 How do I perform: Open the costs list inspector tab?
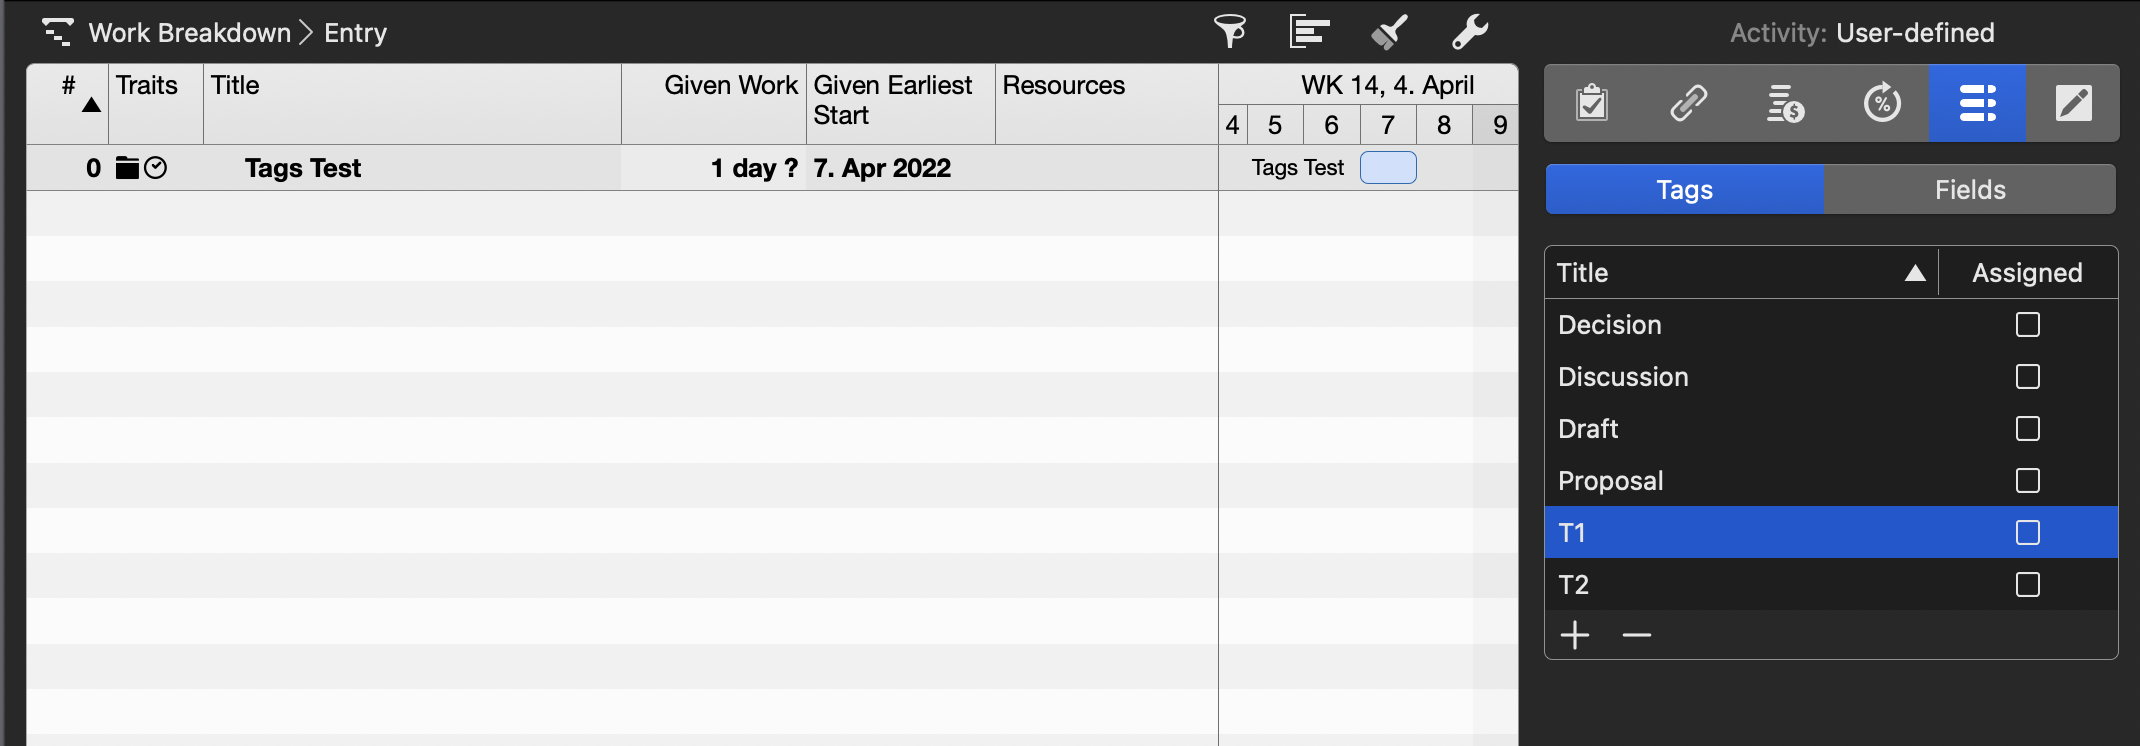[1785, 103]
